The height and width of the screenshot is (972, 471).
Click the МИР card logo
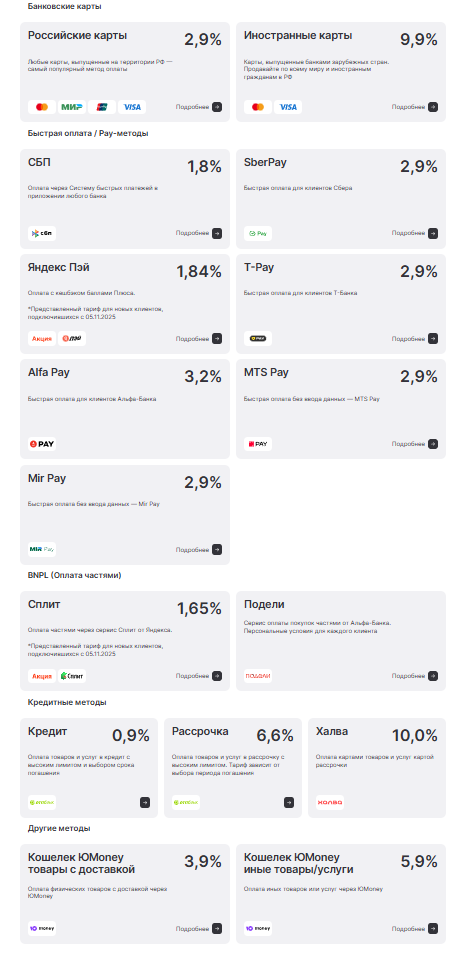pos(72,107)
